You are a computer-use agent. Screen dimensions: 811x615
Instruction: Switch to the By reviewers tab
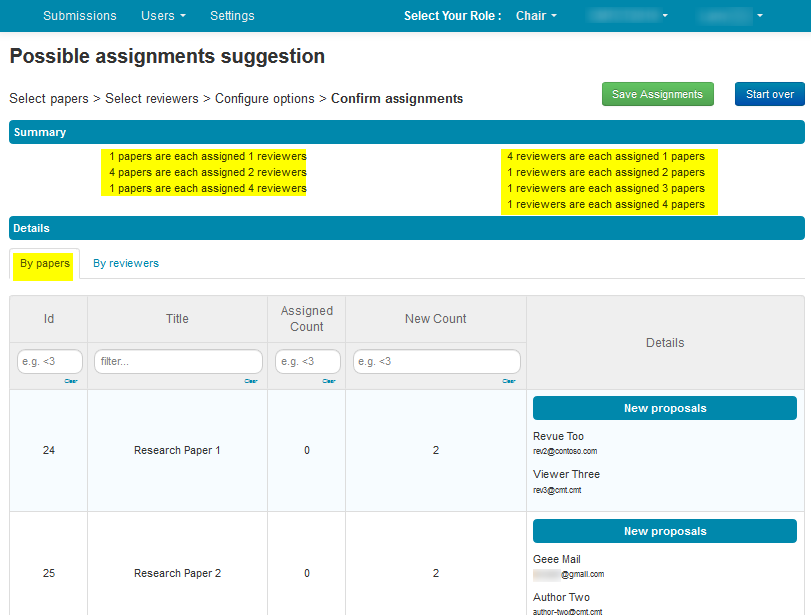[x=126, y=263]
